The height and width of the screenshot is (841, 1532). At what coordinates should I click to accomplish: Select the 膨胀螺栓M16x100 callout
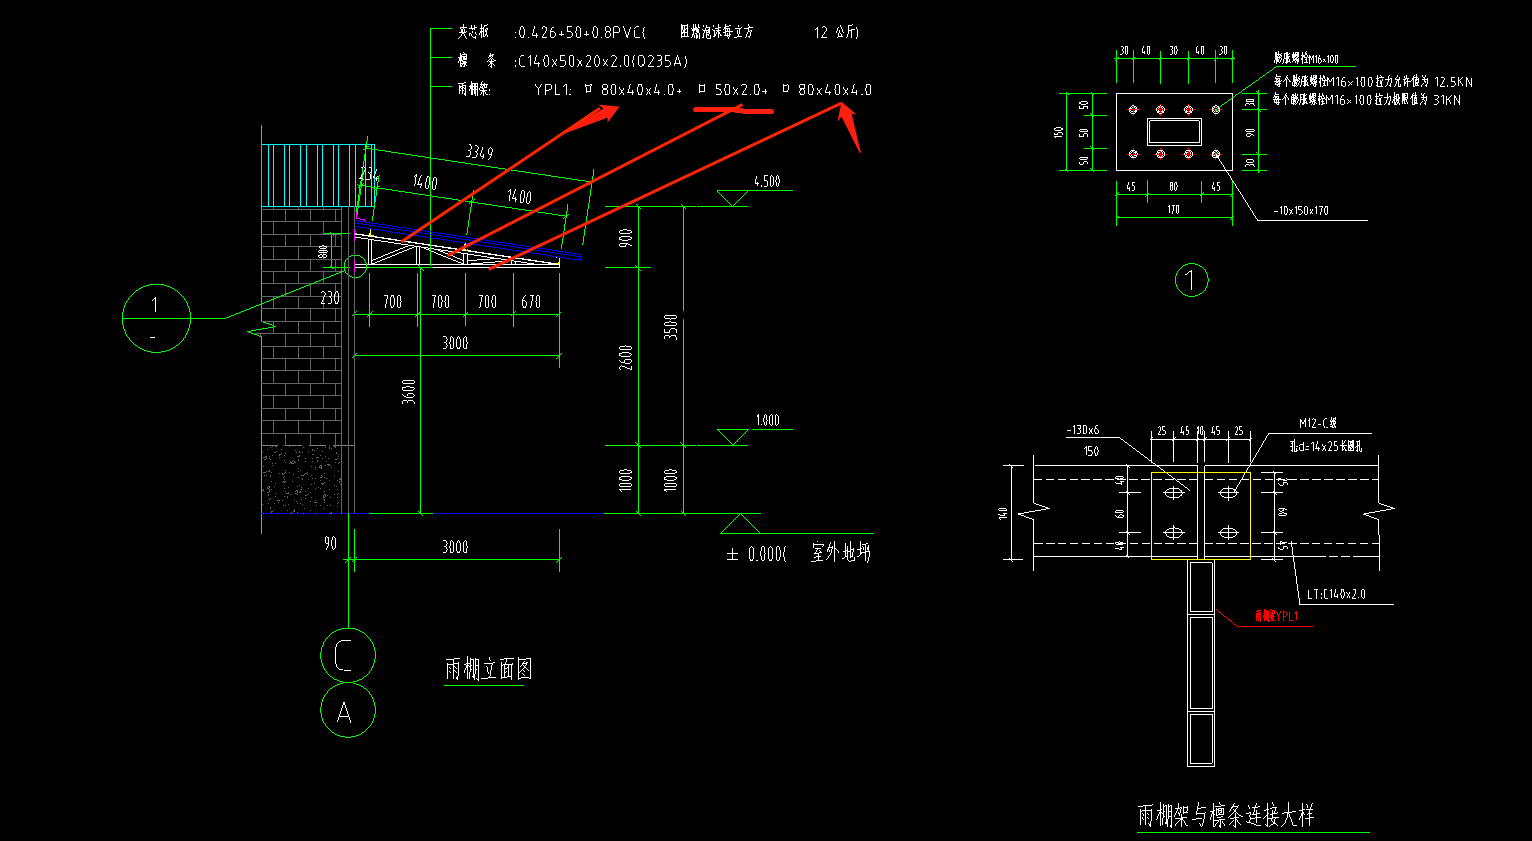pos(1306,59)
